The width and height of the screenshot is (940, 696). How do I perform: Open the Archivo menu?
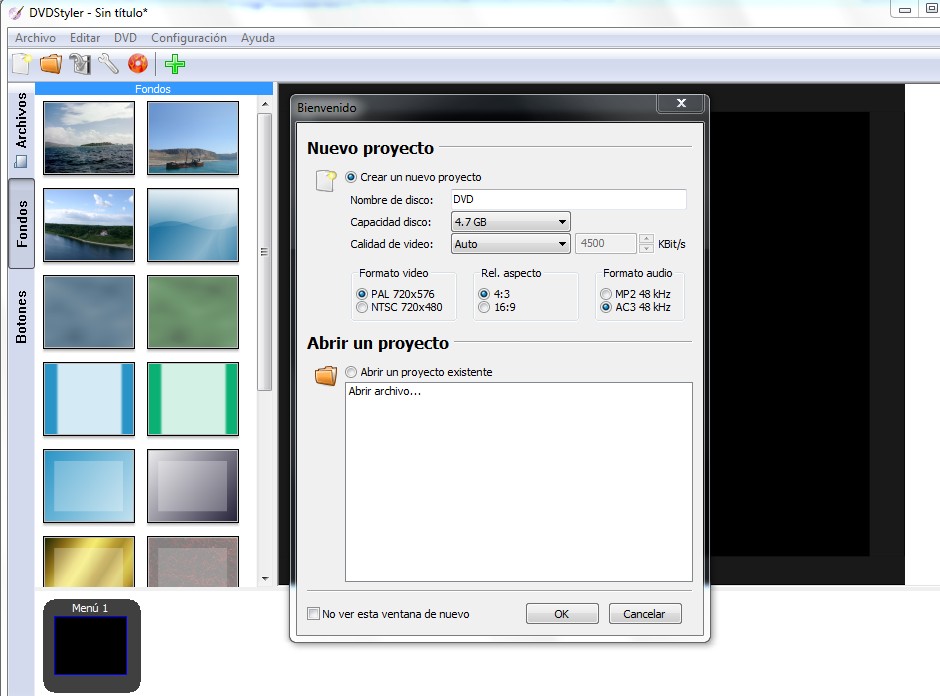click(35, 38)
